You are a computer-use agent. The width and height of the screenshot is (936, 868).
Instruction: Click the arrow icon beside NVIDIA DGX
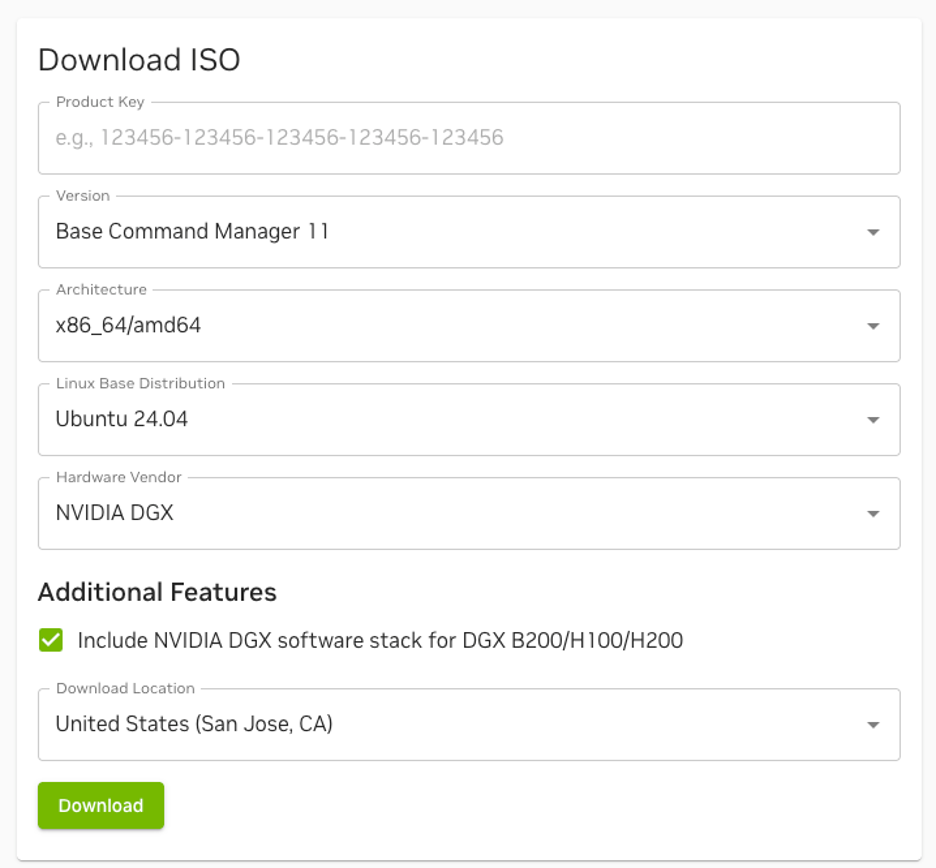[873, 514]
